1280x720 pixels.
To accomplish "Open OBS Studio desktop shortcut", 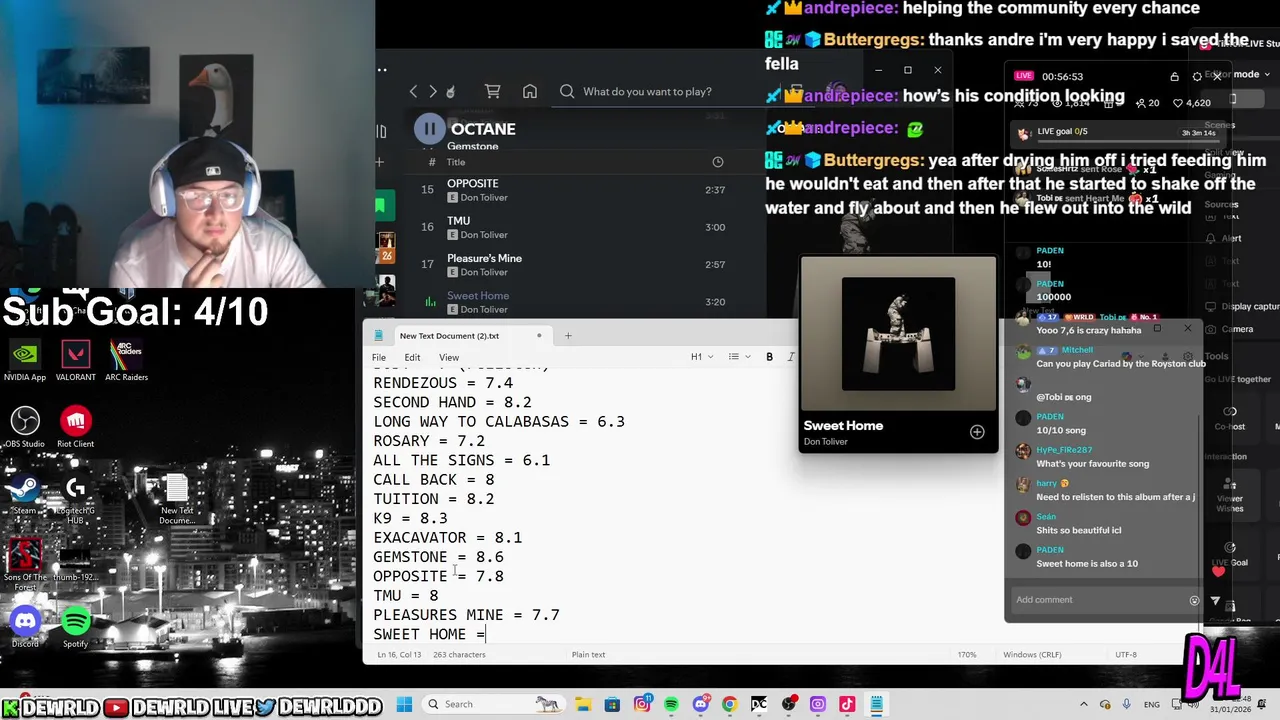I will click(x=25, y=428).
